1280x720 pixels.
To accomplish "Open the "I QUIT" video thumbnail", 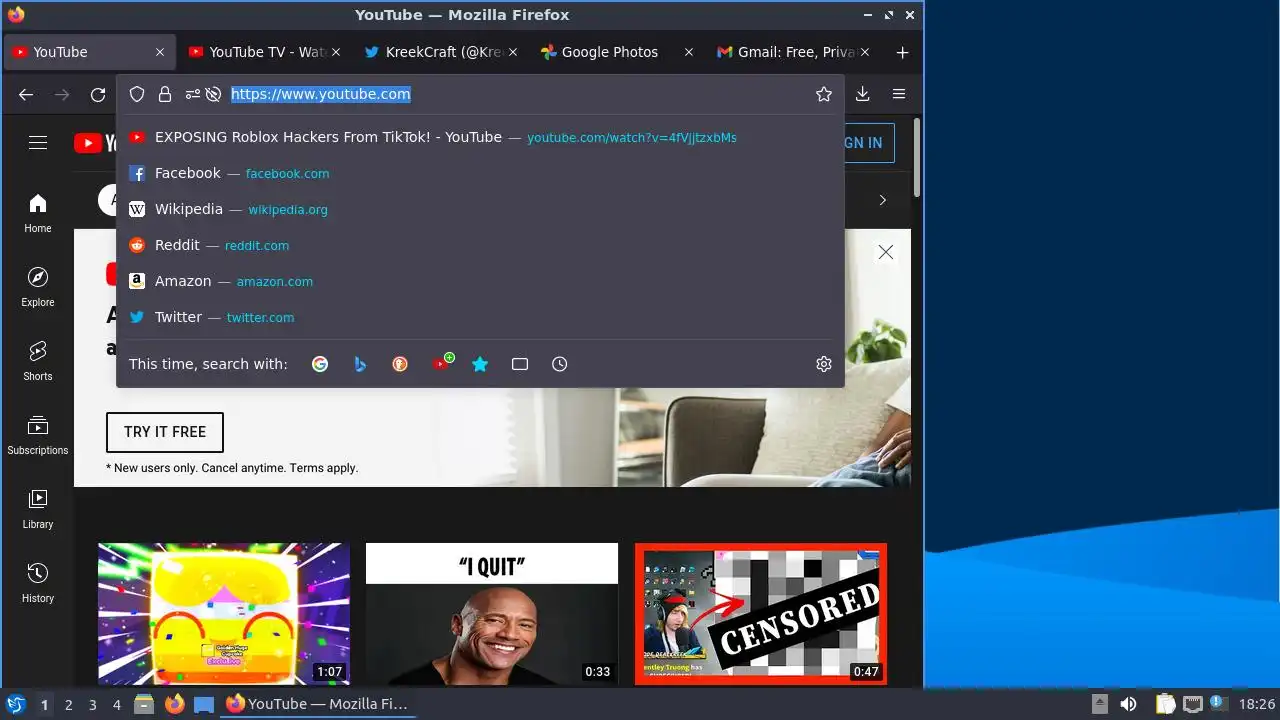I will pyautogui.click(x=492, y=614).
